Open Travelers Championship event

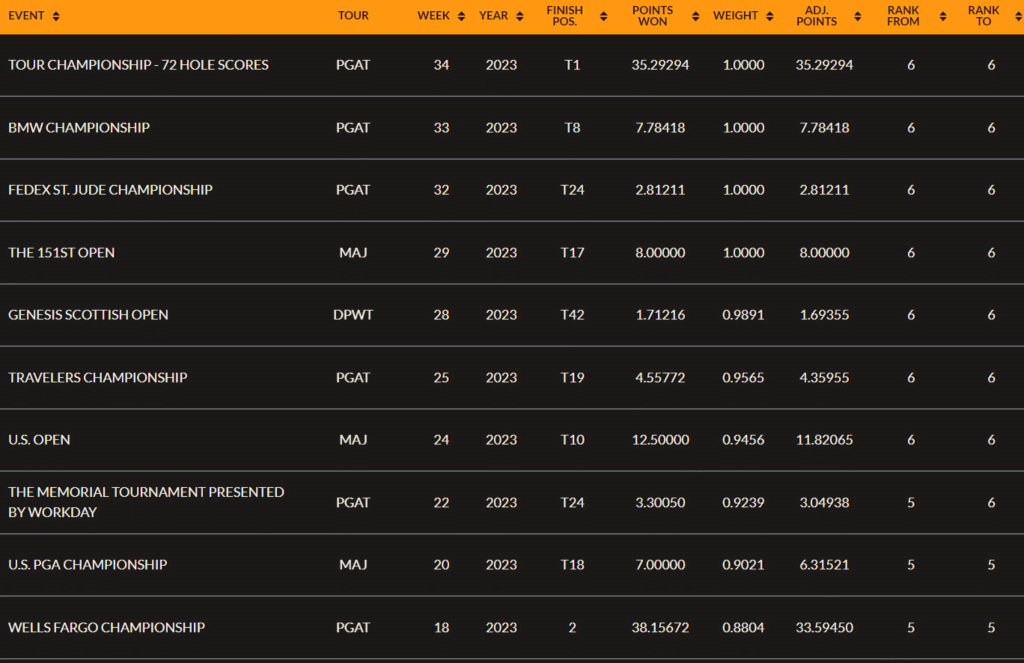tap(98, 377)
